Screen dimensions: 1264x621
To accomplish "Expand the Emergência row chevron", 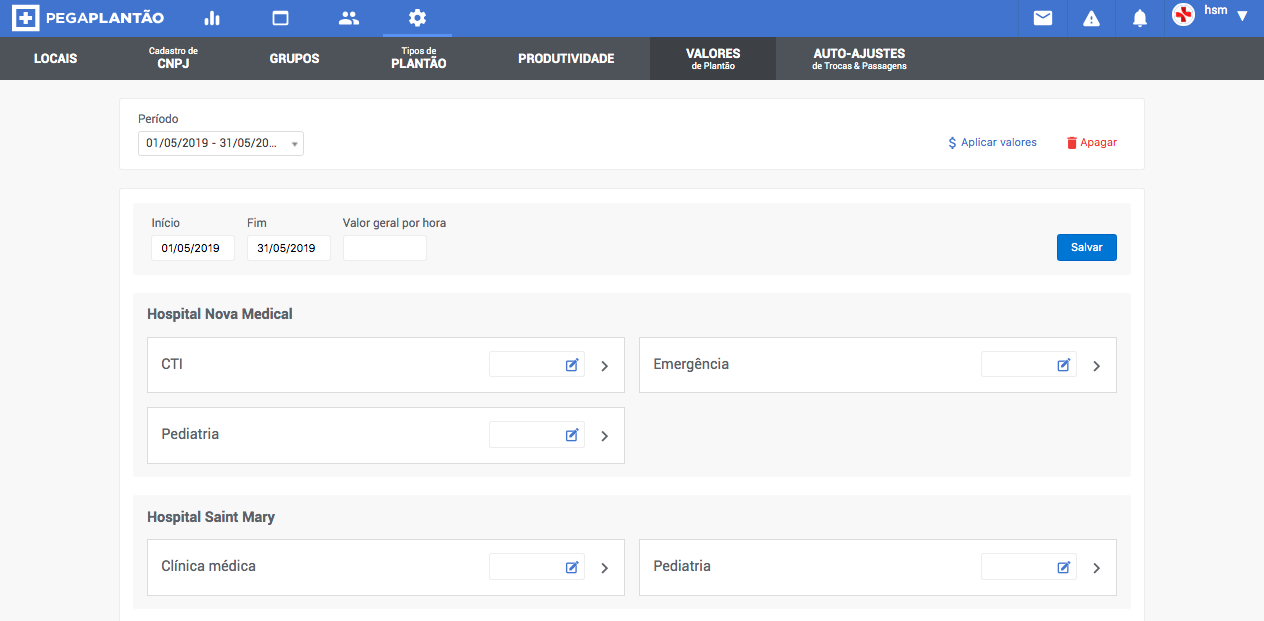I will click(x=1096, y=366).
